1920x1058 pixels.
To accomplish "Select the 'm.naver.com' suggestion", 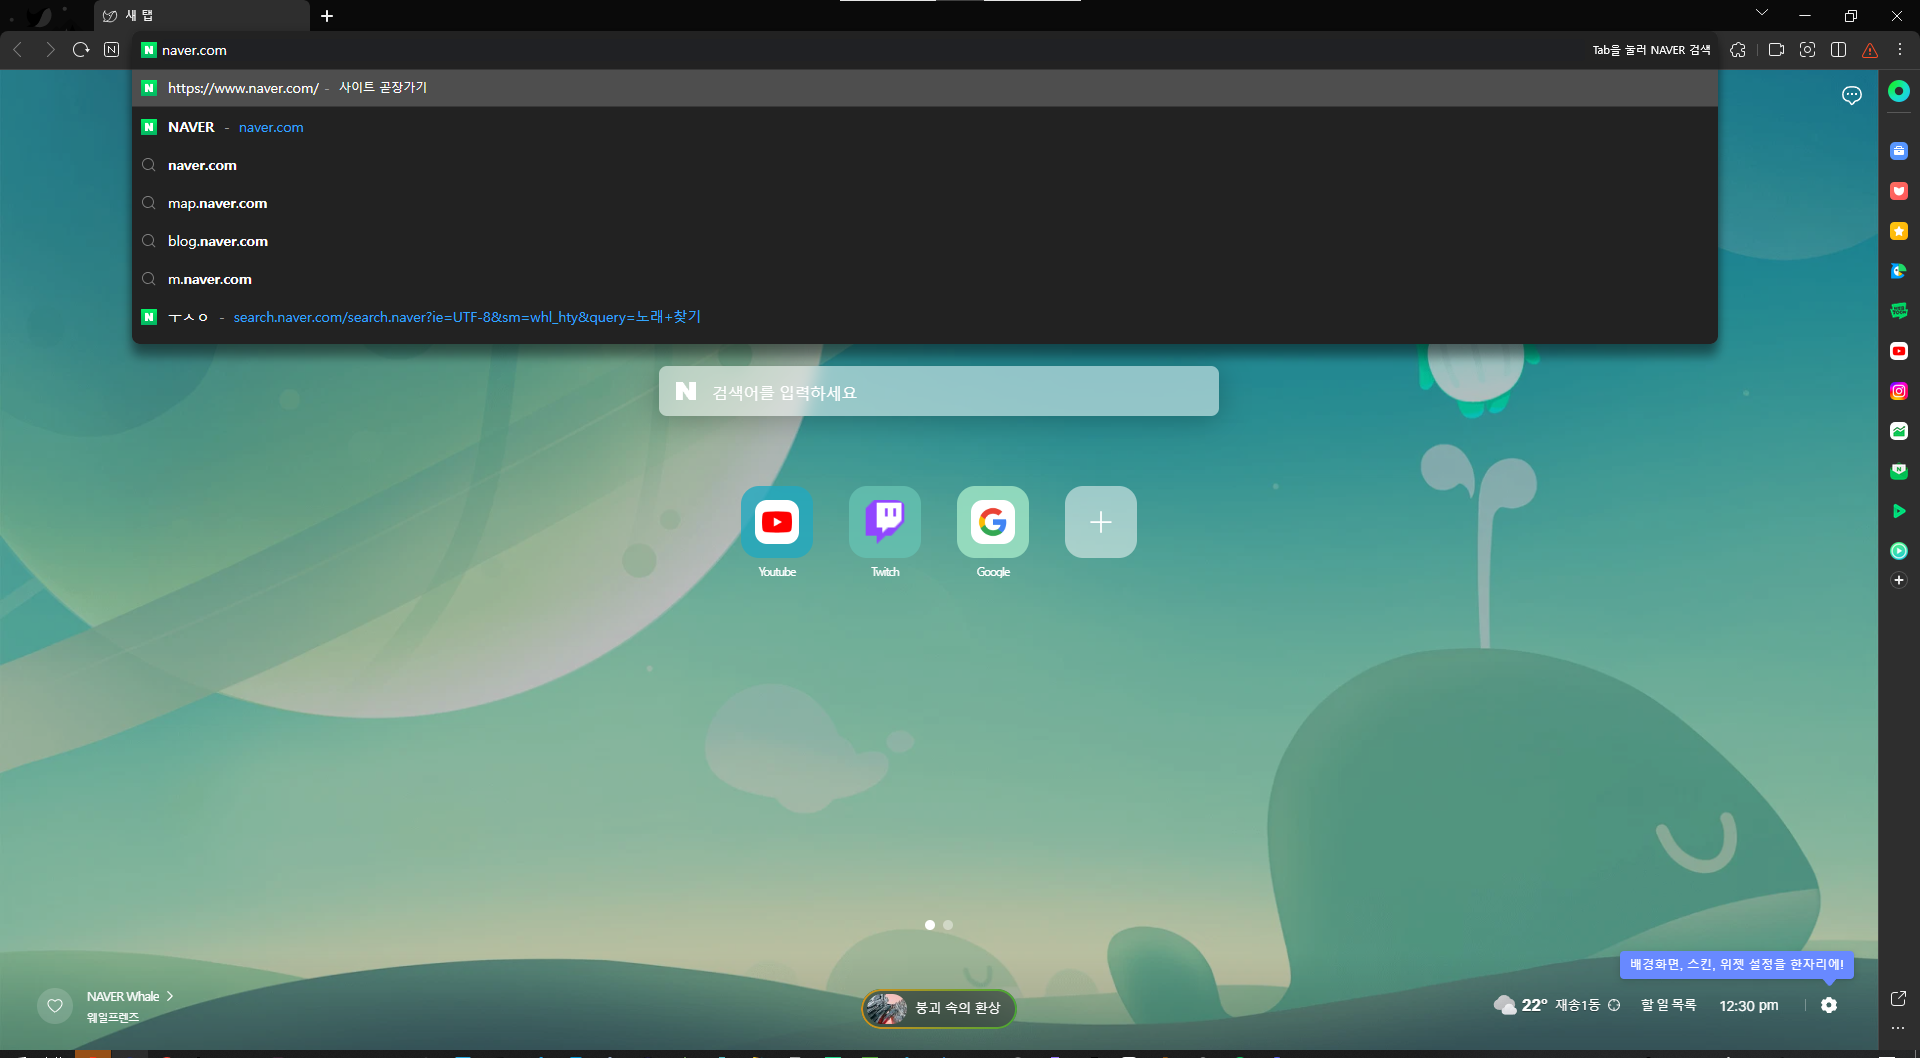I will 925,279.
